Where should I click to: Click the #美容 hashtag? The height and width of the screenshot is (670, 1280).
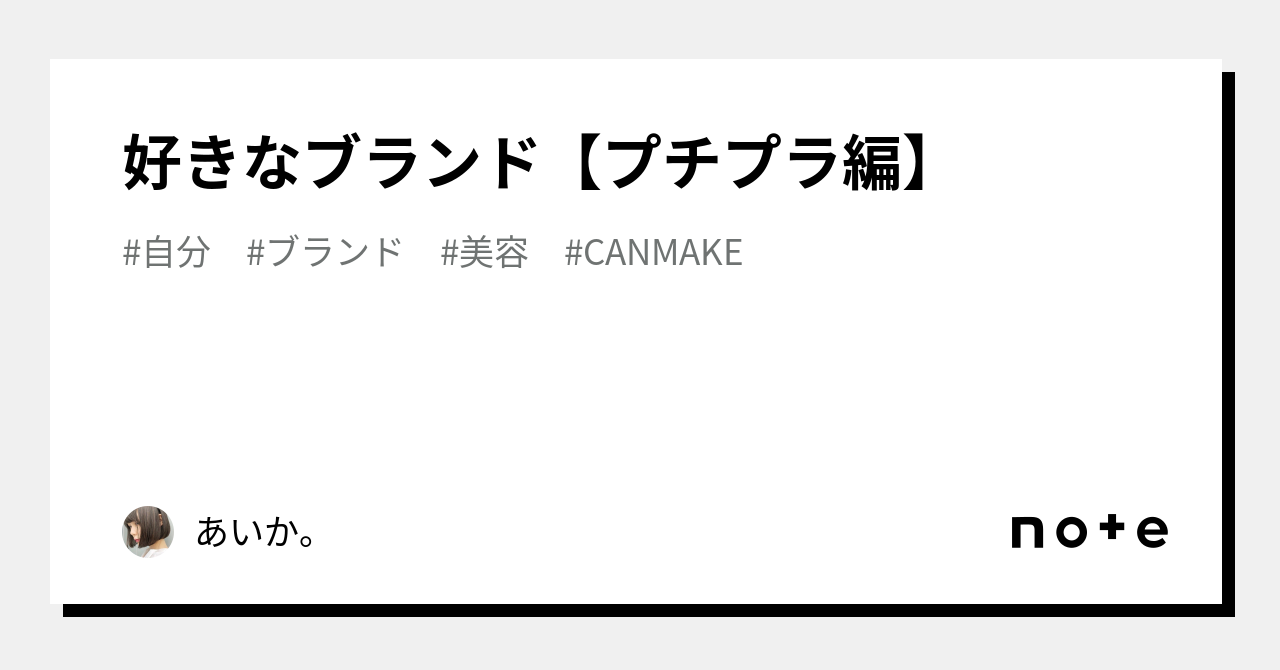click(x=484, y=253)
